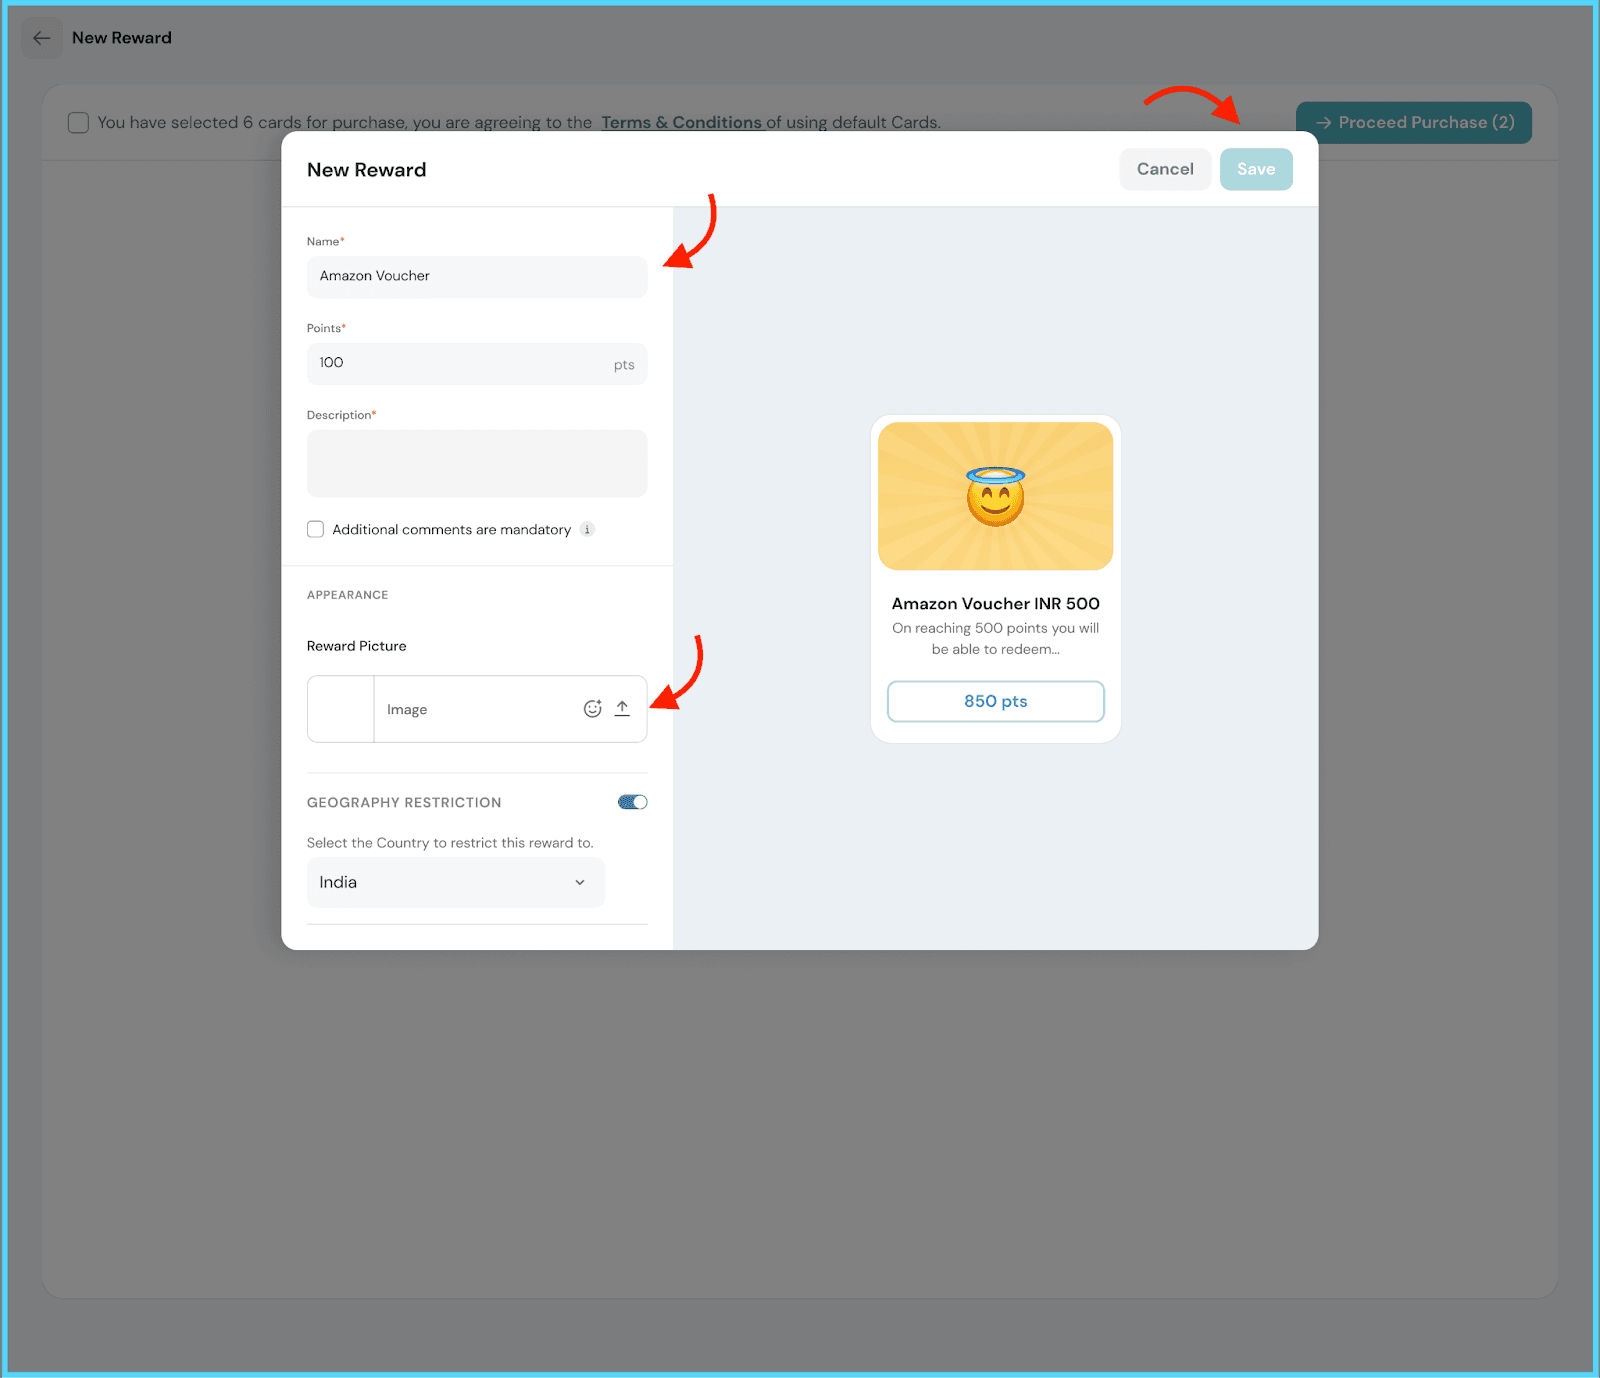Open the Terms & Conditions link
The height and width of the screenshot is (1378, 1600).
pos(681,123)
